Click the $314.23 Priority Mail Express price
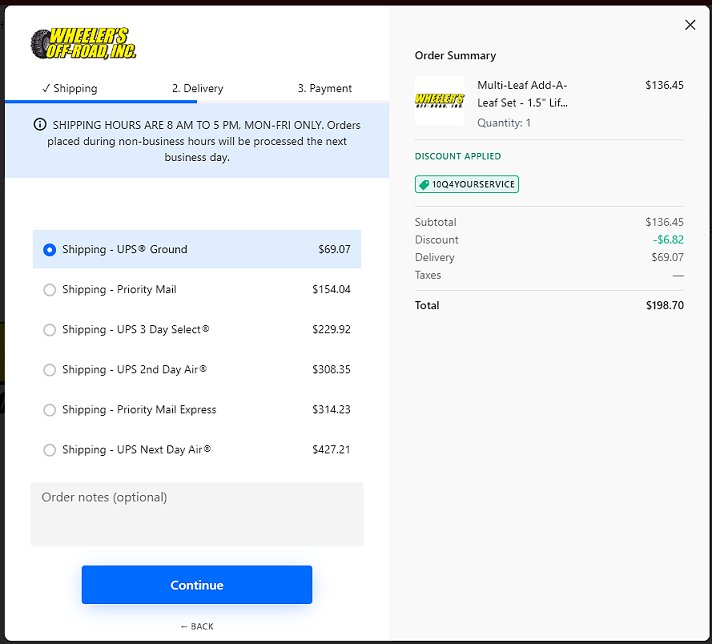712x644 pixels. click(x=331, y=409)
